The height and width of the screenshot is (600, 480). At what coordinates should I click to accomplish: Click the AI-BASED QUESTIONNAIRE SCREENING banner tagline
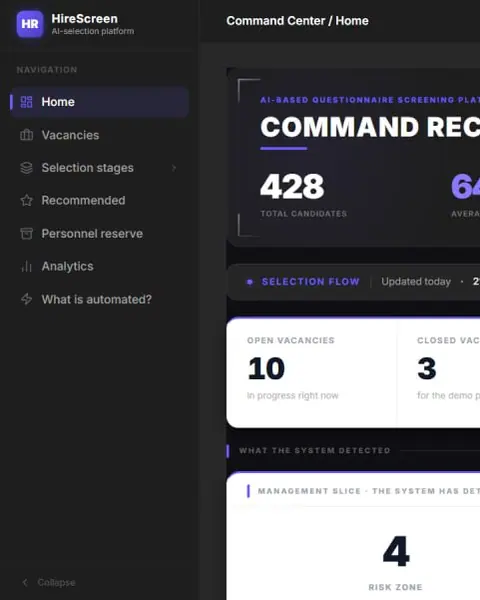pyautogui.click(x=370, y=100)
